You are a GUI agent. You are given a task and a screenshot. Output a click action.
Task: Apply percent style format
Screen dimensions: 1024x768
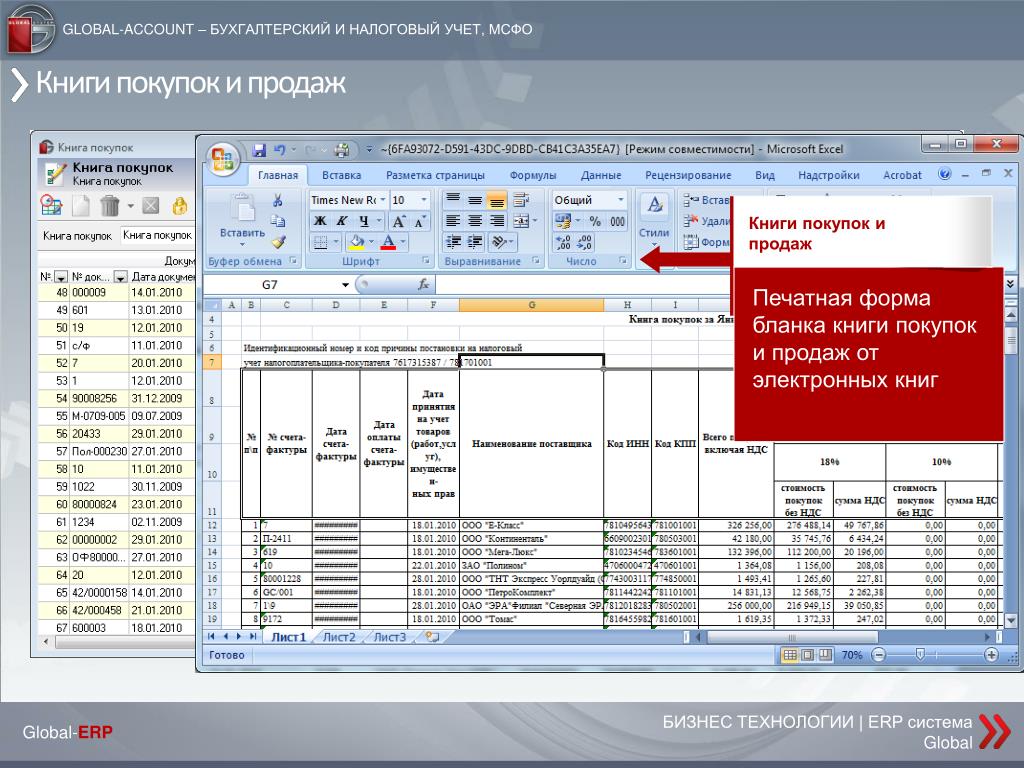click(595, 221)
